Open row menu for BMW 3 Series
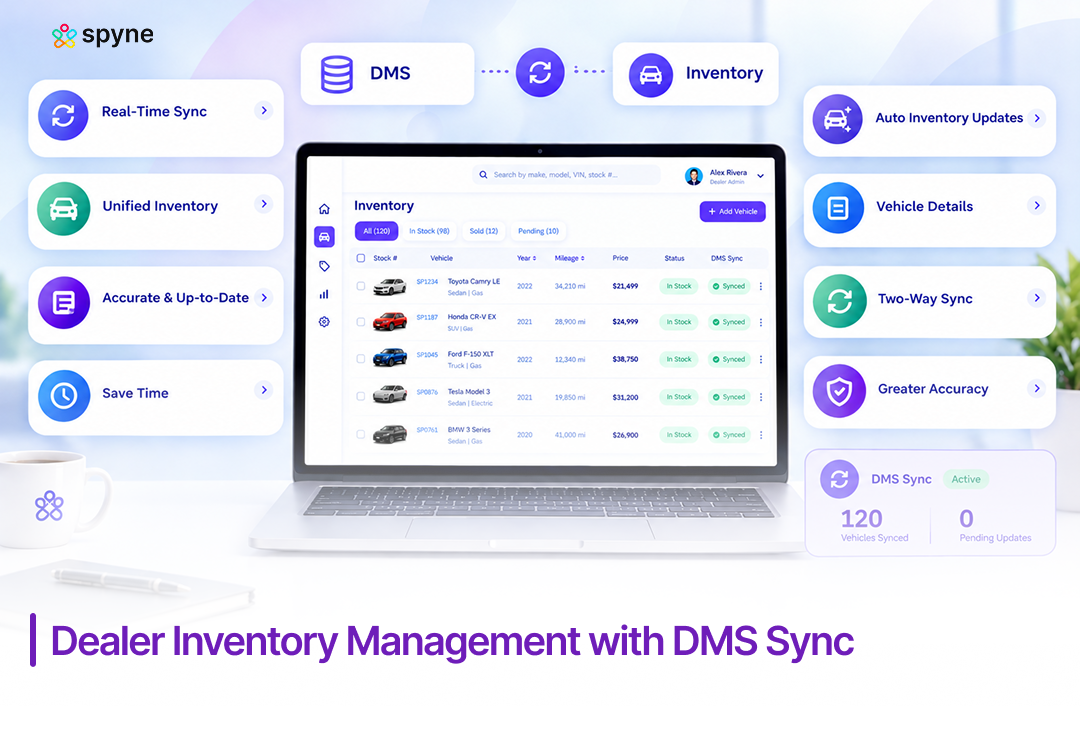Screen dimensions: 1080x734 pos(760,435)
